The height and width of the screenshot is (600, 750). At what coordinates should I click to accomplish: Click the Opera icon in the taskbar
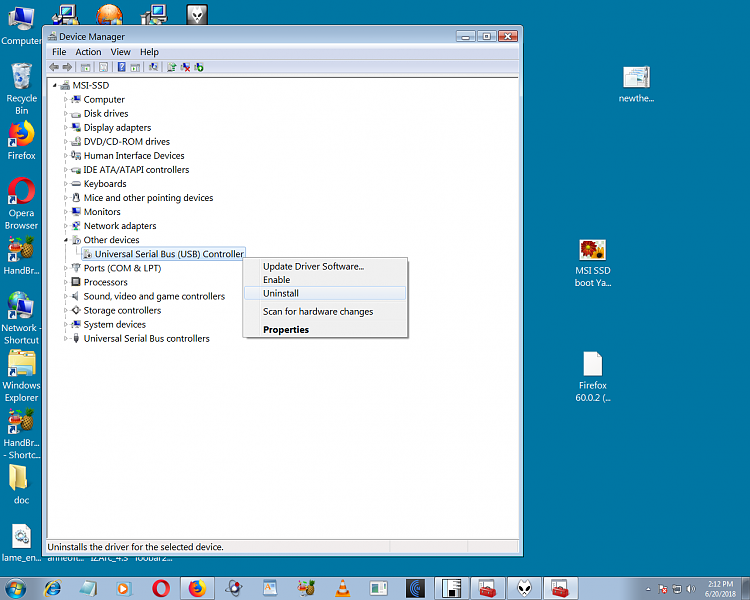(x=161, y=588)
